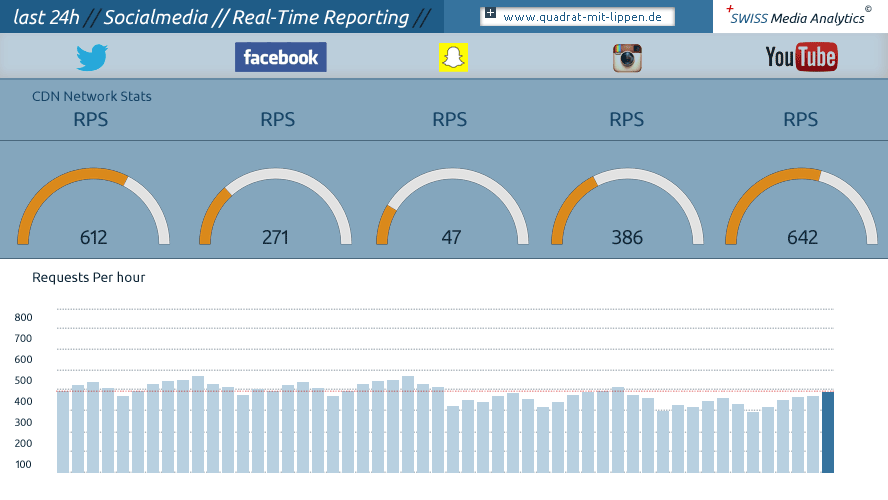Click the RPS label under Snapchat
888x500 pixels.
(450, 119)
